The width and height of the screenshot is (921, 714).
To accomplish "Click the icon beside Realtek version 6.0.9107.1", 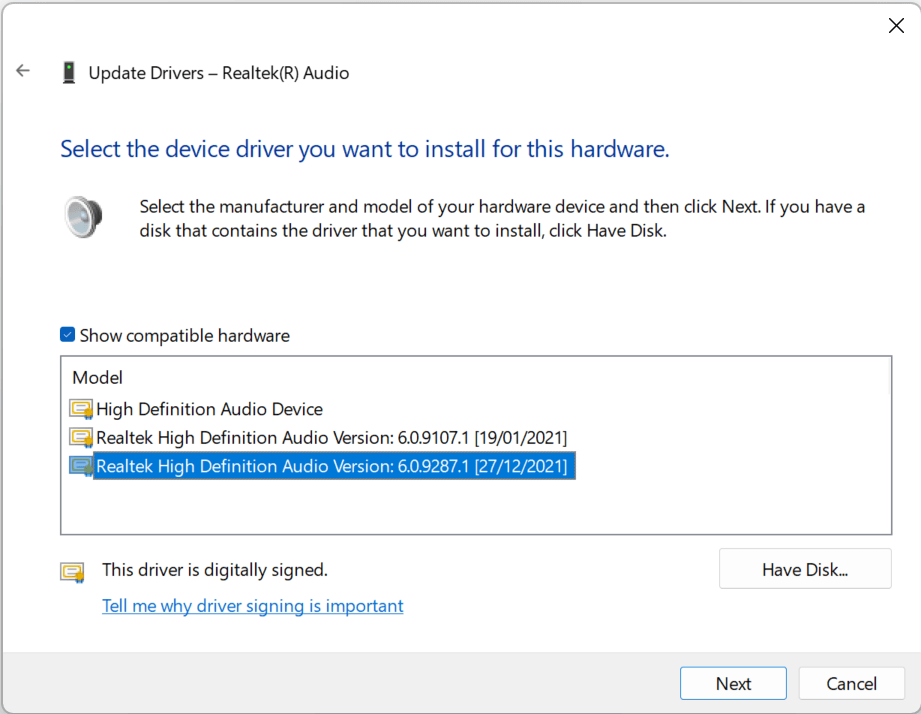I will pos(81,438).
